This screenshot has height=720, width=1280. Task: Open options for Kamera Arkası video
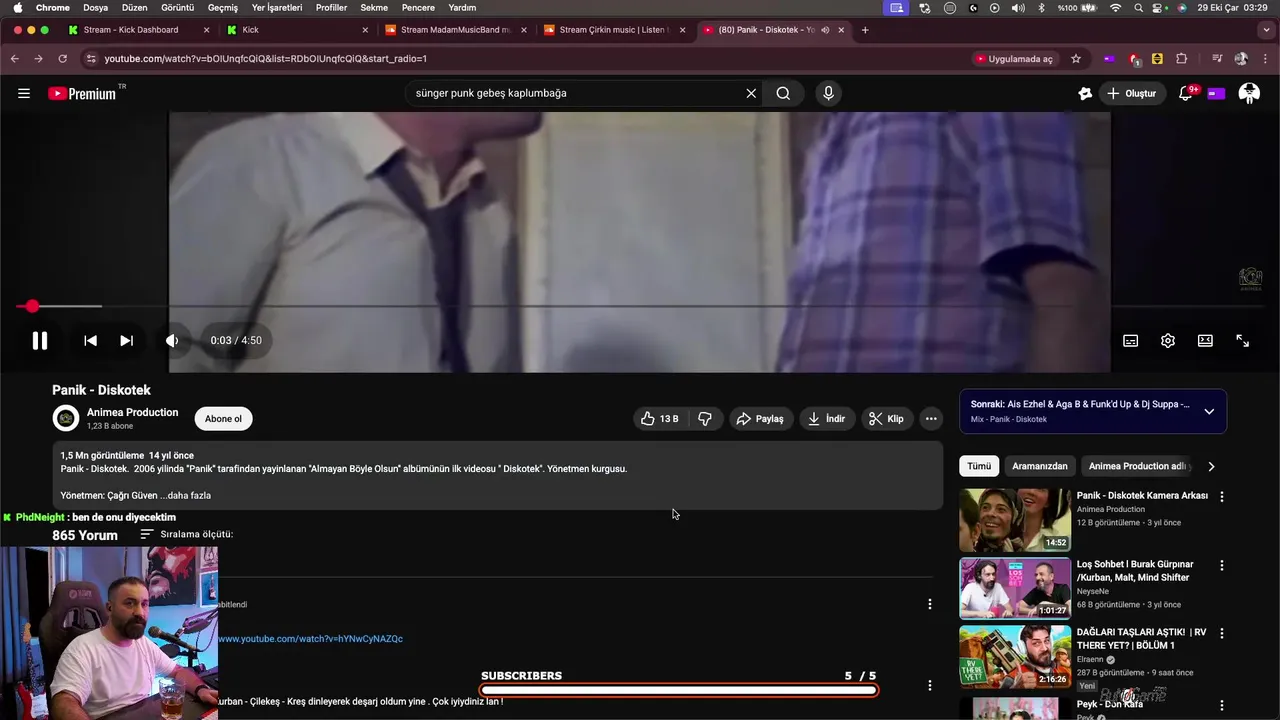(1221, 497)
